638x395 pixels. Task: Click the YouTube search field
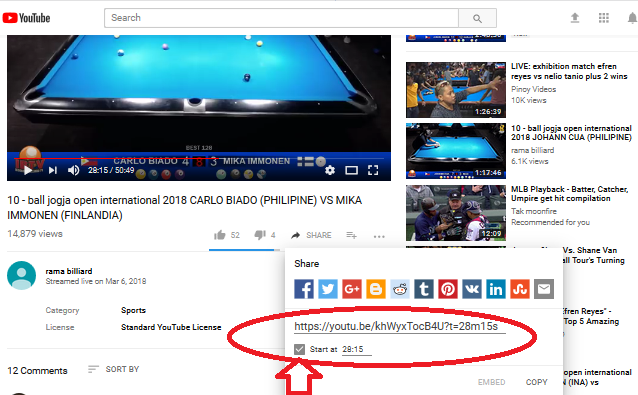point(281,18)
